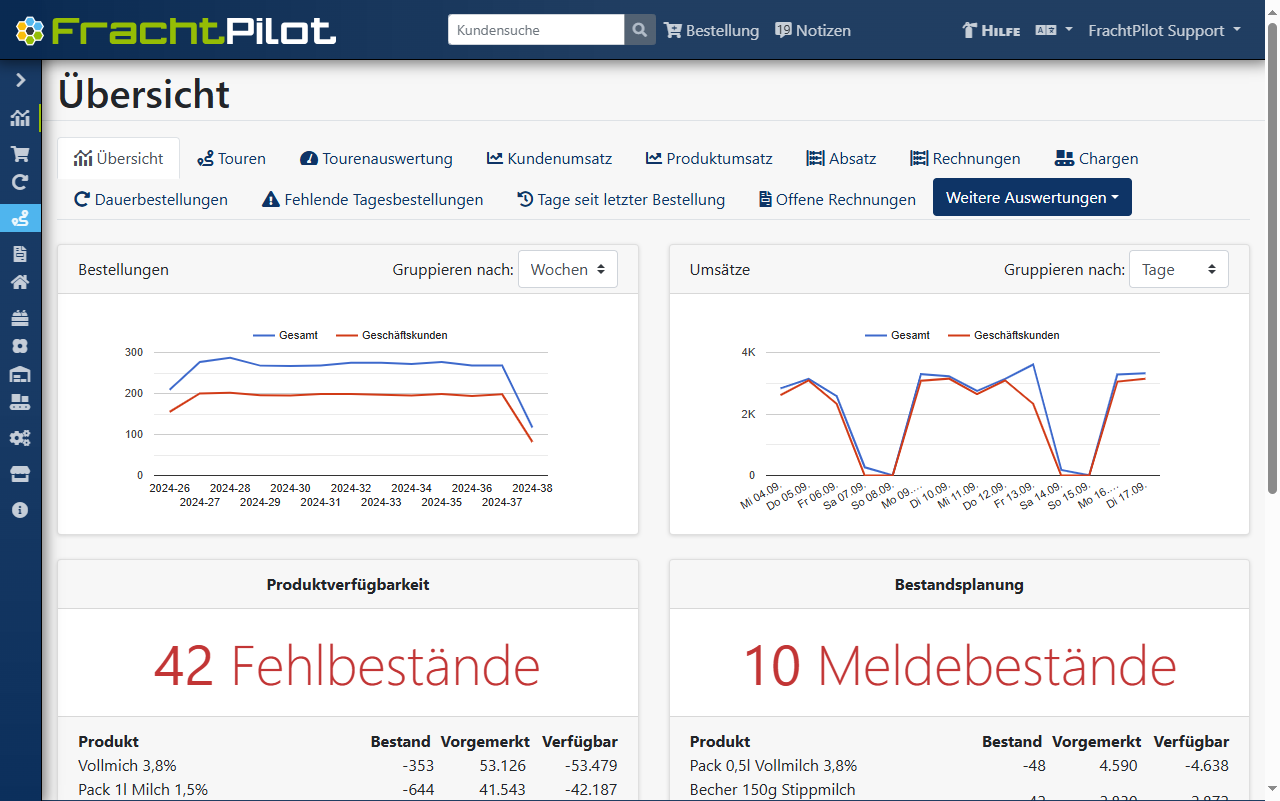Click the Vollmilch 3,8% product row
Viewport: 1280px width, 801px height.
[x=348, y=766]
